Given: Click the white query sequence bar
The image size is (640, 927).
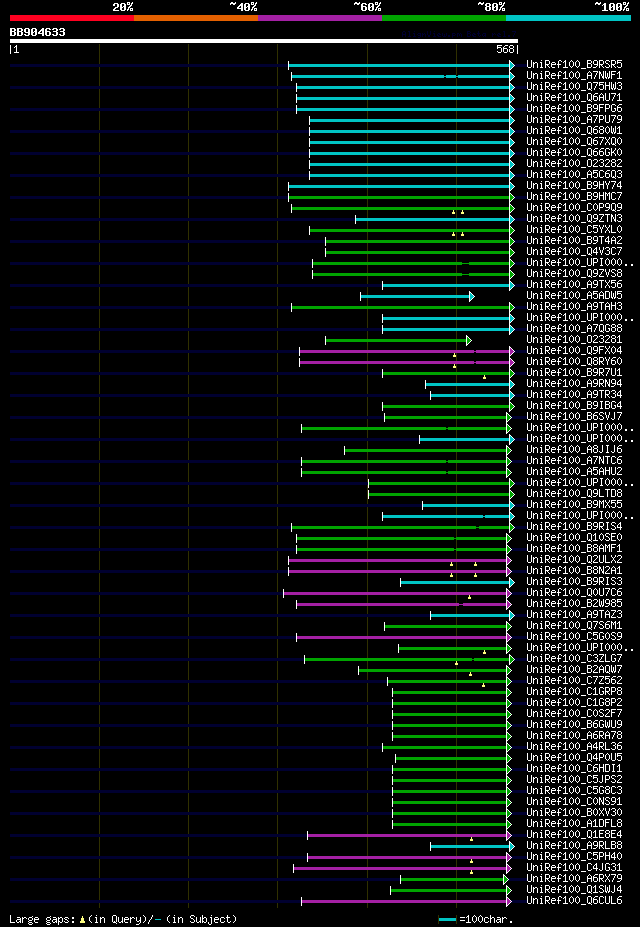Looking at the screenshot, I should 264,41.
